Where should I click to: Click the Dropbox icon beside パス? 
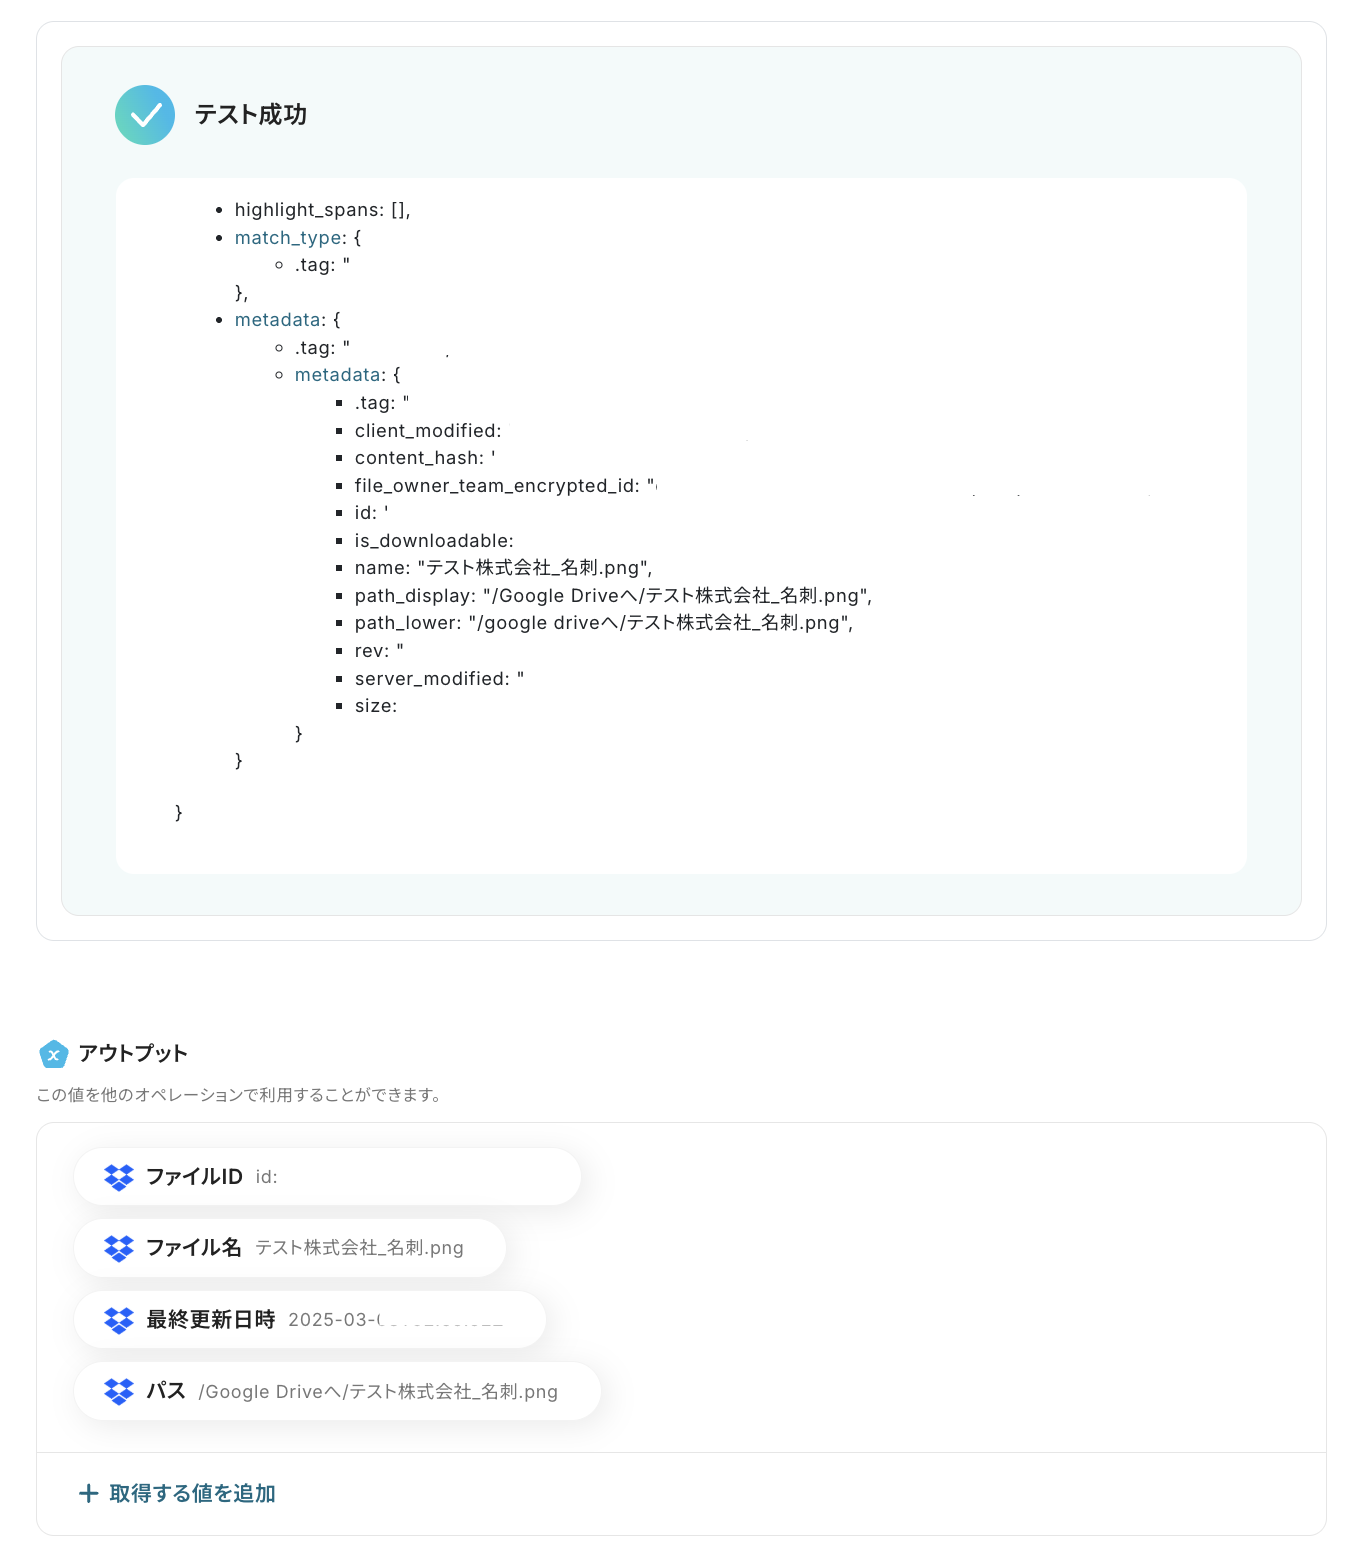[x=119, y=1391]
